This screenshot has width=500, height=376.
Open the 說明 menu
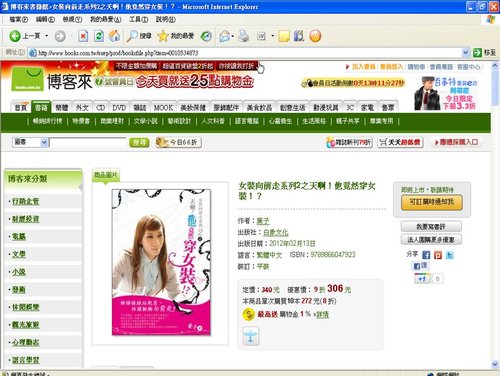point(166,19)
